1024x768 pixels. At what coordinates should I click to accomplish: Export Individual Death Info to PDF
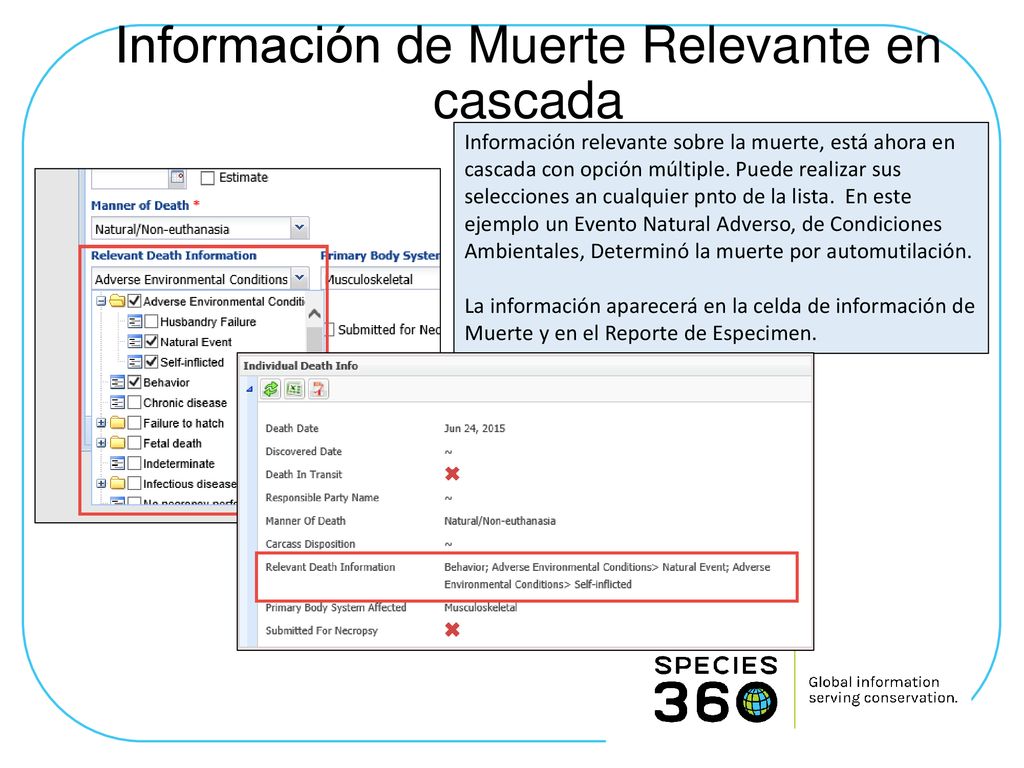pos(318,389)
